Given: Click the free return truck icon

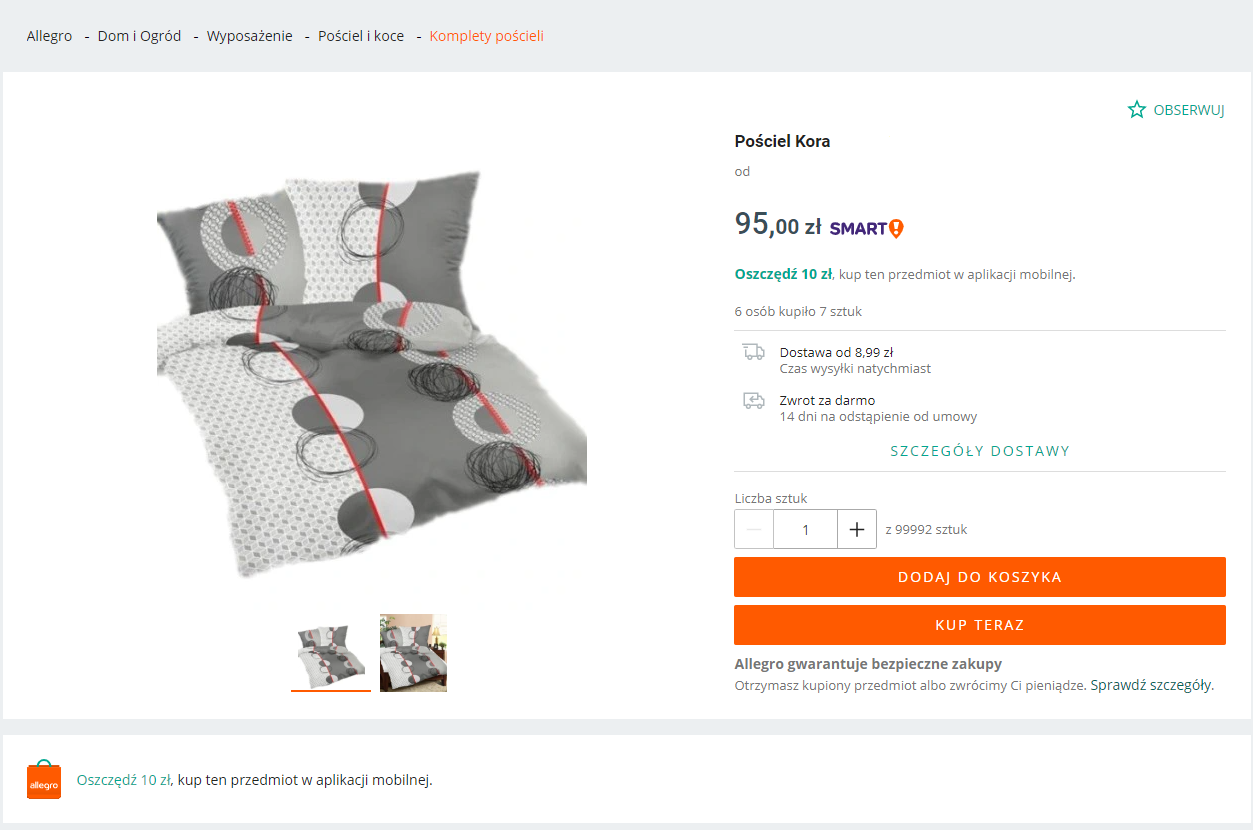Looking at the screenshot, I should click(753, 401).
